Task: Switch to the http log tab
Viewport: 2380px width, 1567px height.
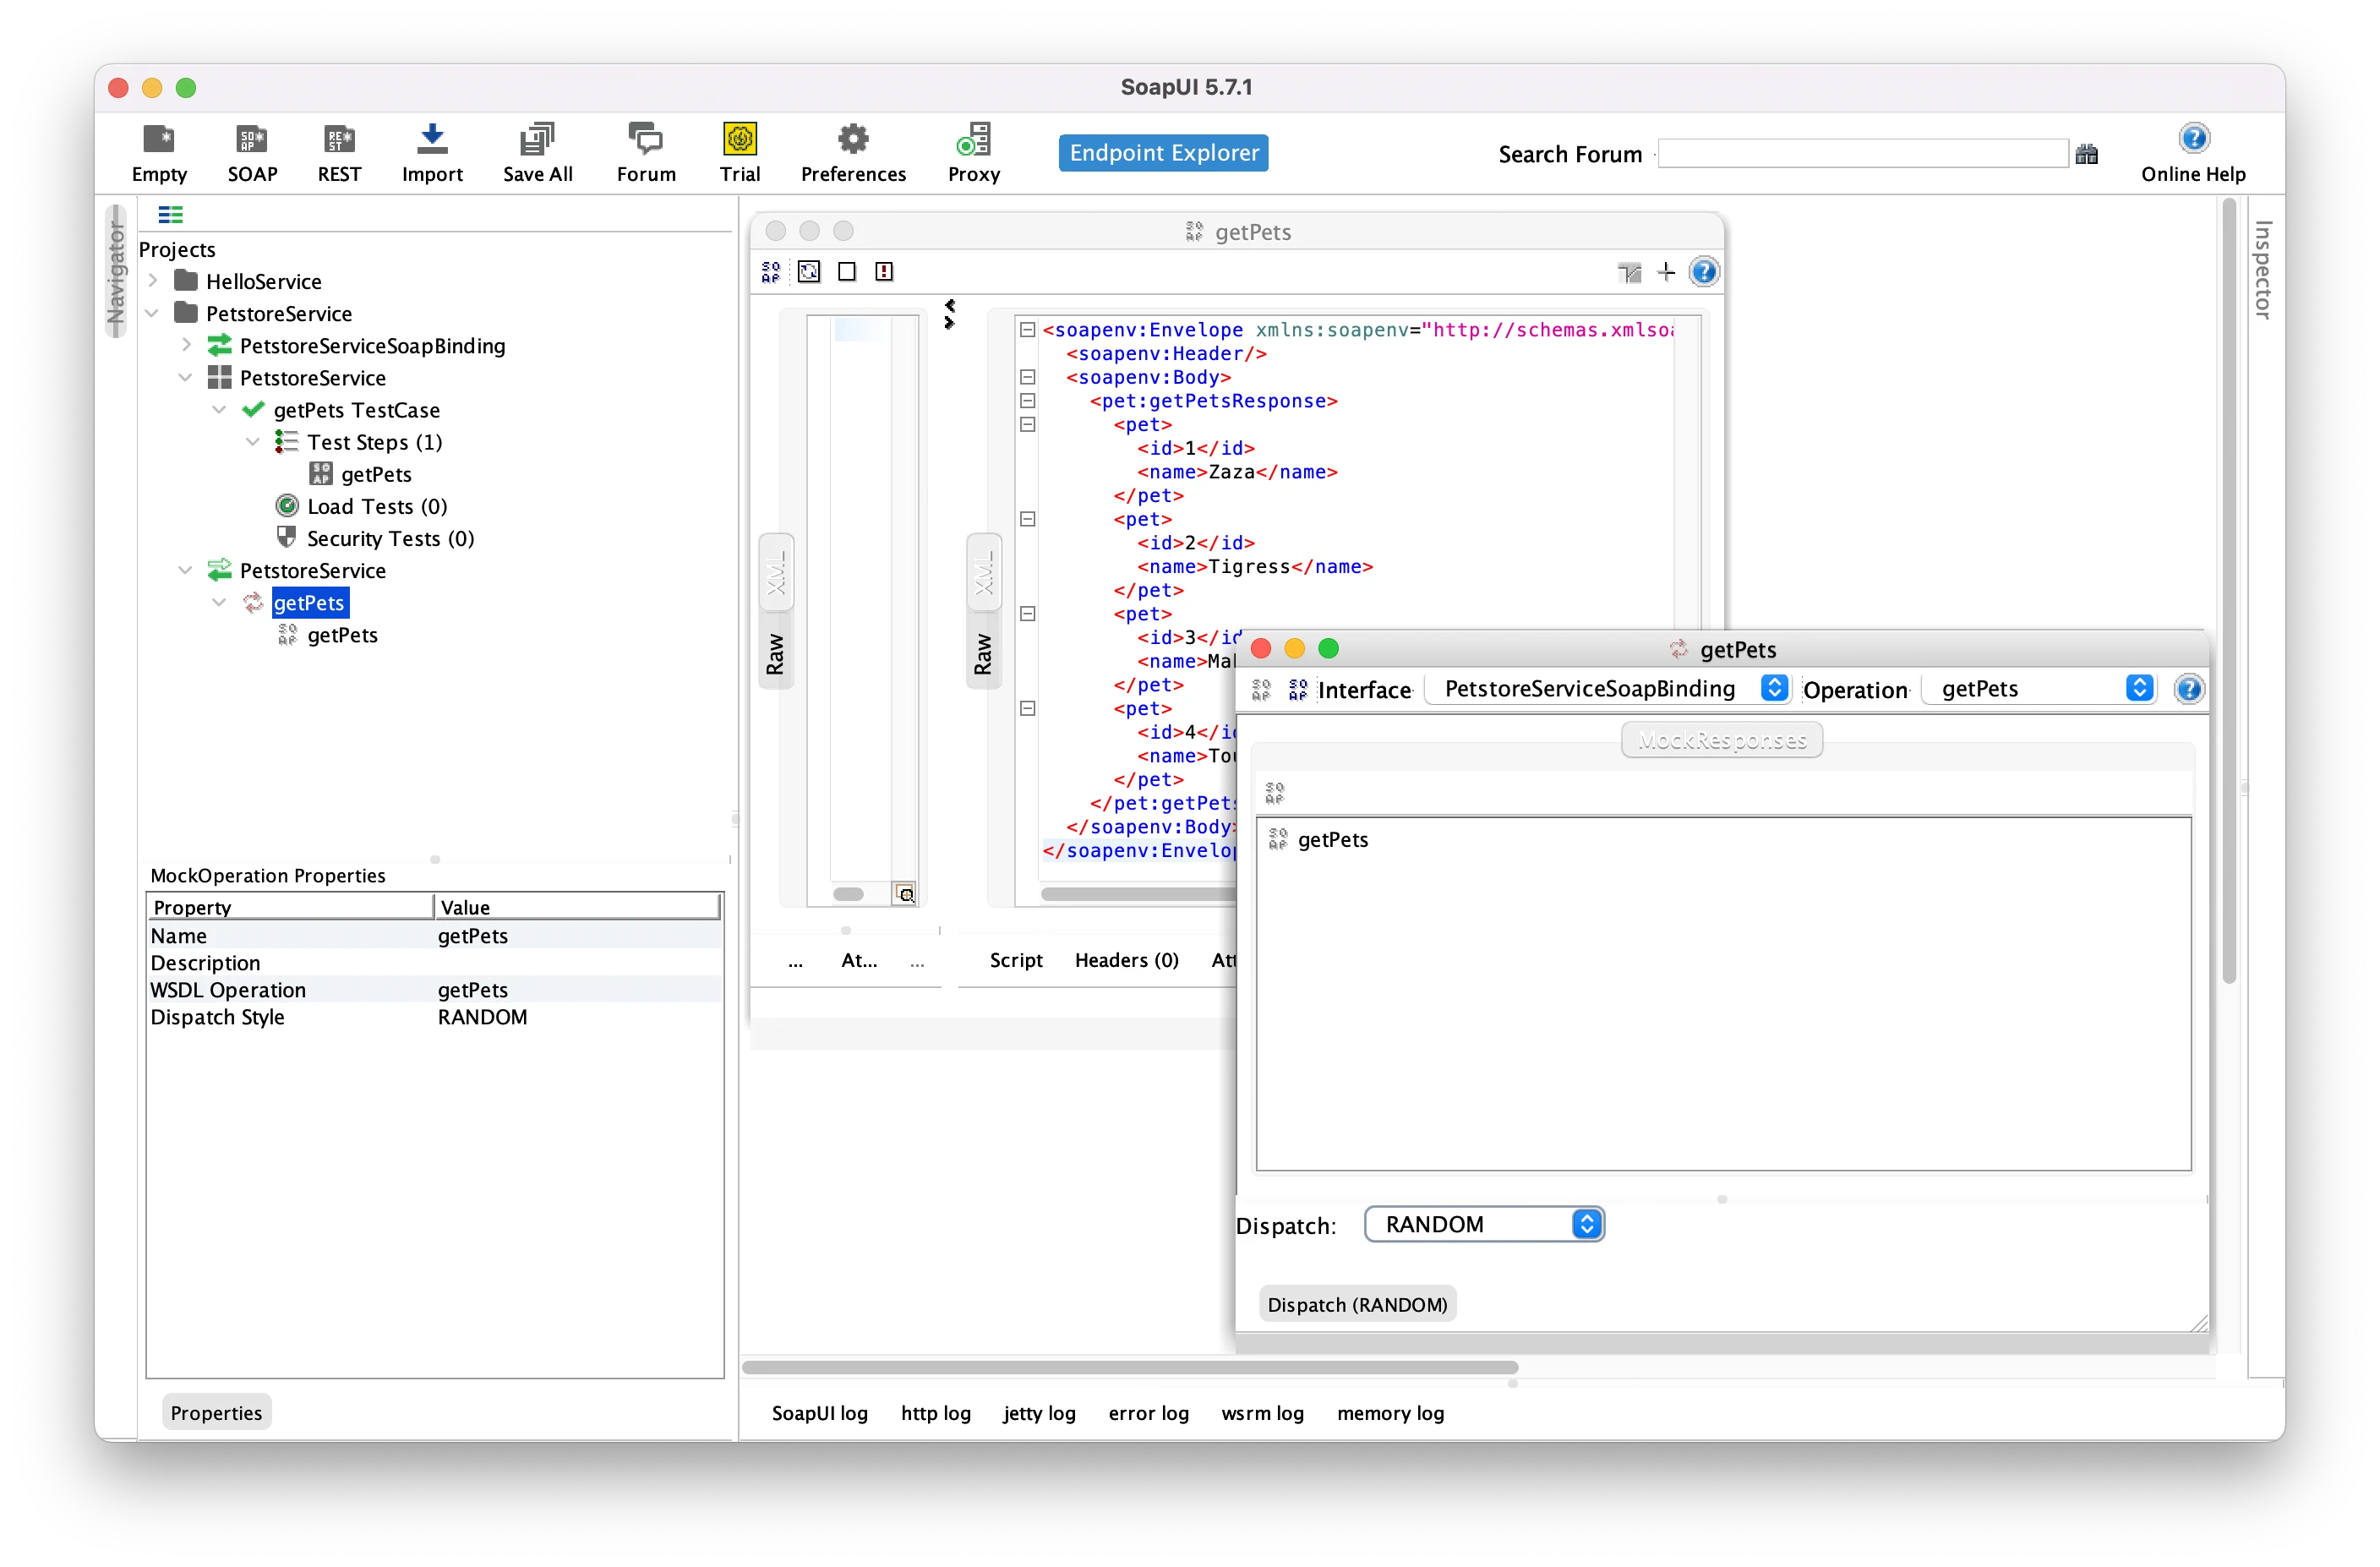Action: (x=935, y=1412)
